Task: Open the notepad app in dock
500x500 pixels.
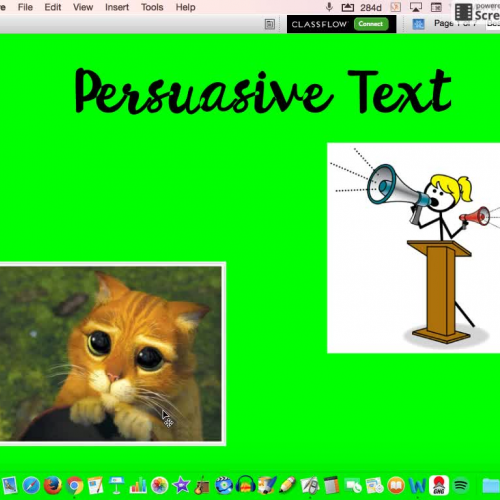Action: coord(331,486)
